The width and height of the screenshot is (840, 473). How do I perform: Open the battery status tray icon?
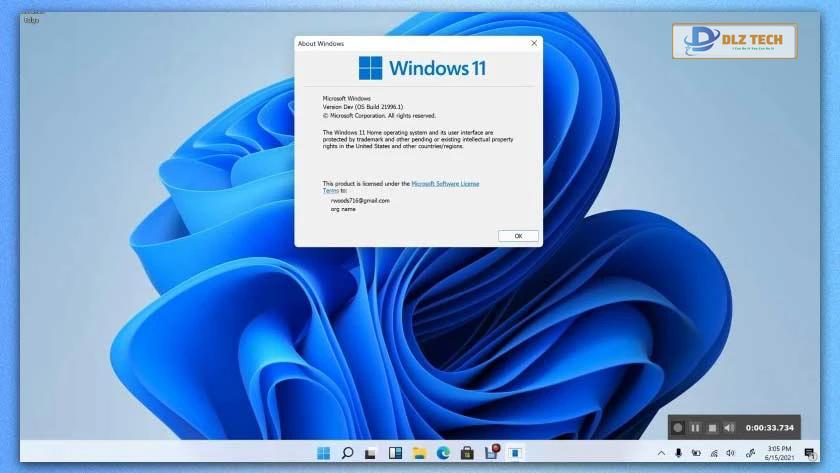coord(696,453)
